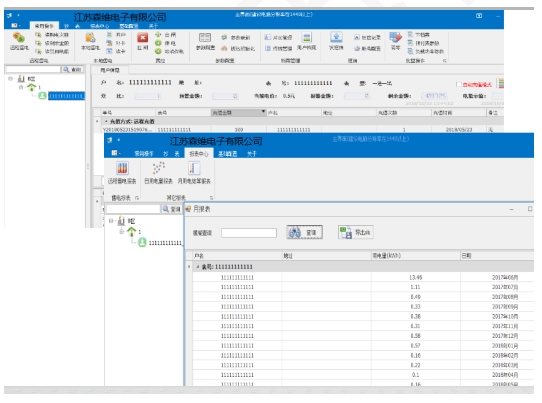Click the 远程售电 coins icon in ribbon
Screen dimensions: 542x403
(x=19, y=37)
